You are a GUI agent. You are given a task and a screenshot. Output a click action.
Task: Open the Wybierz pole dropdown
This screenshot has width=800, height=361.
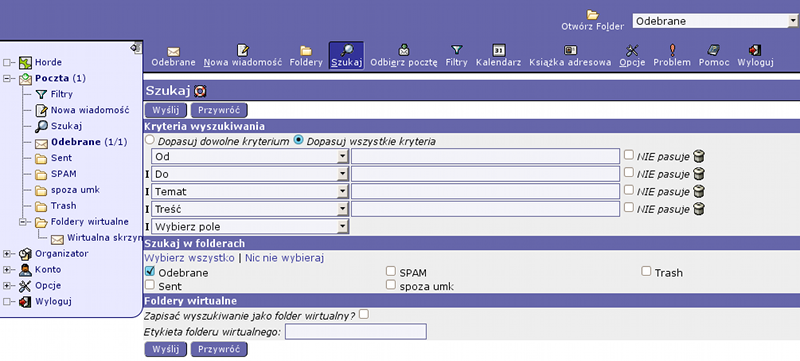[250, 226]
